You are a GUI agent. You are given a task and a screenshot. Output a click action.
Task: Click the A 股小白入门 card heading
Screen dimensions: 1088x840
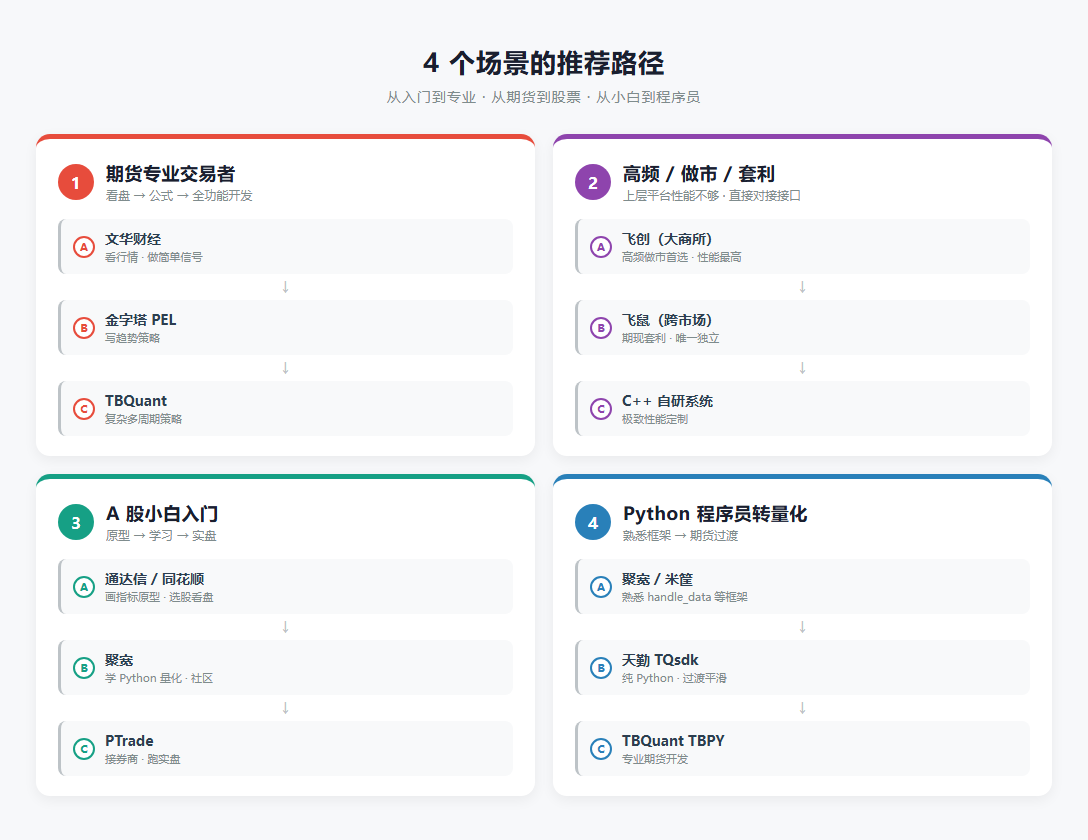162,514
